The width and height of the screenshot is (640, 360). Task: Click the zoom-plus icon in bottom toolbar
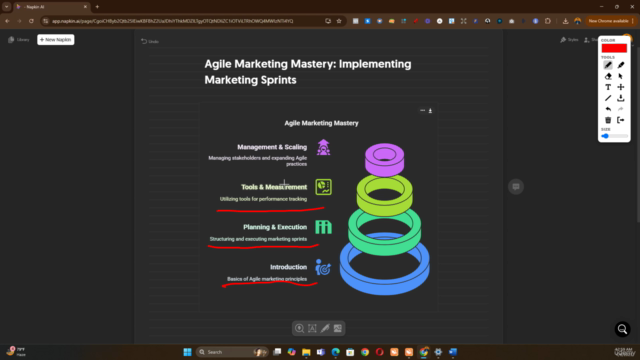[x=299, y=328]
